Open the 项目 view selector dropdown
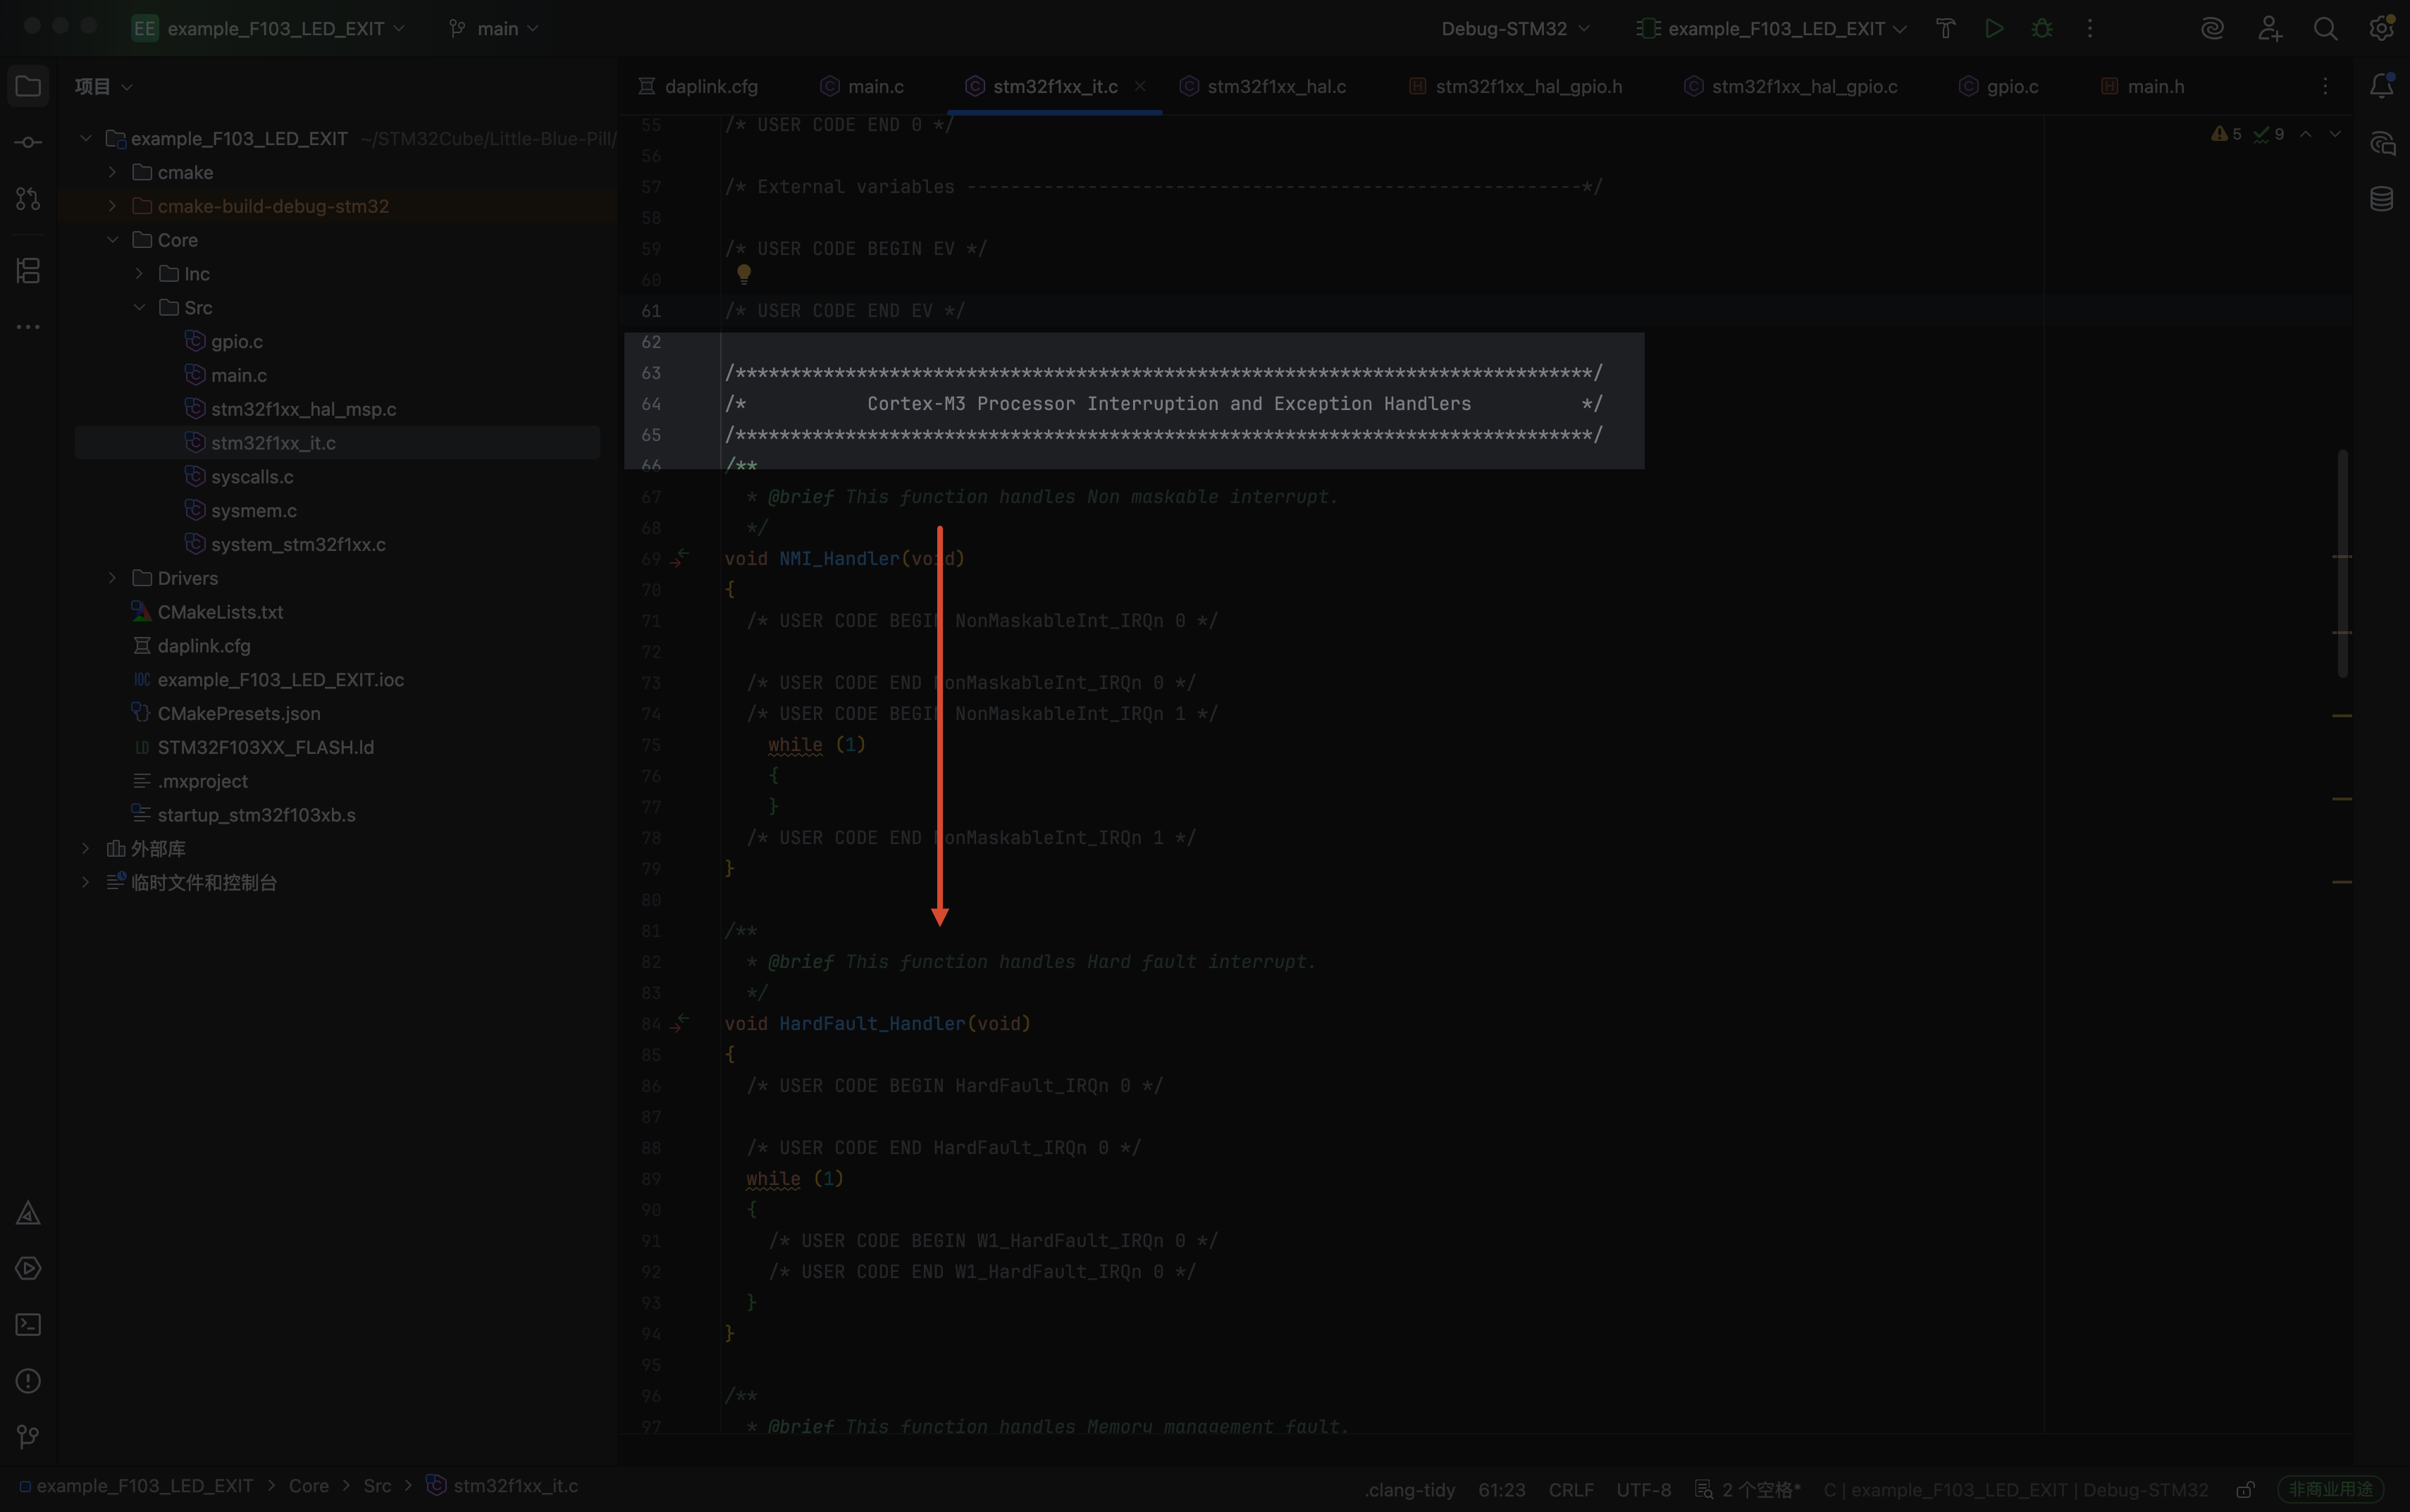2410x1512 pixels. click(104, 86)
